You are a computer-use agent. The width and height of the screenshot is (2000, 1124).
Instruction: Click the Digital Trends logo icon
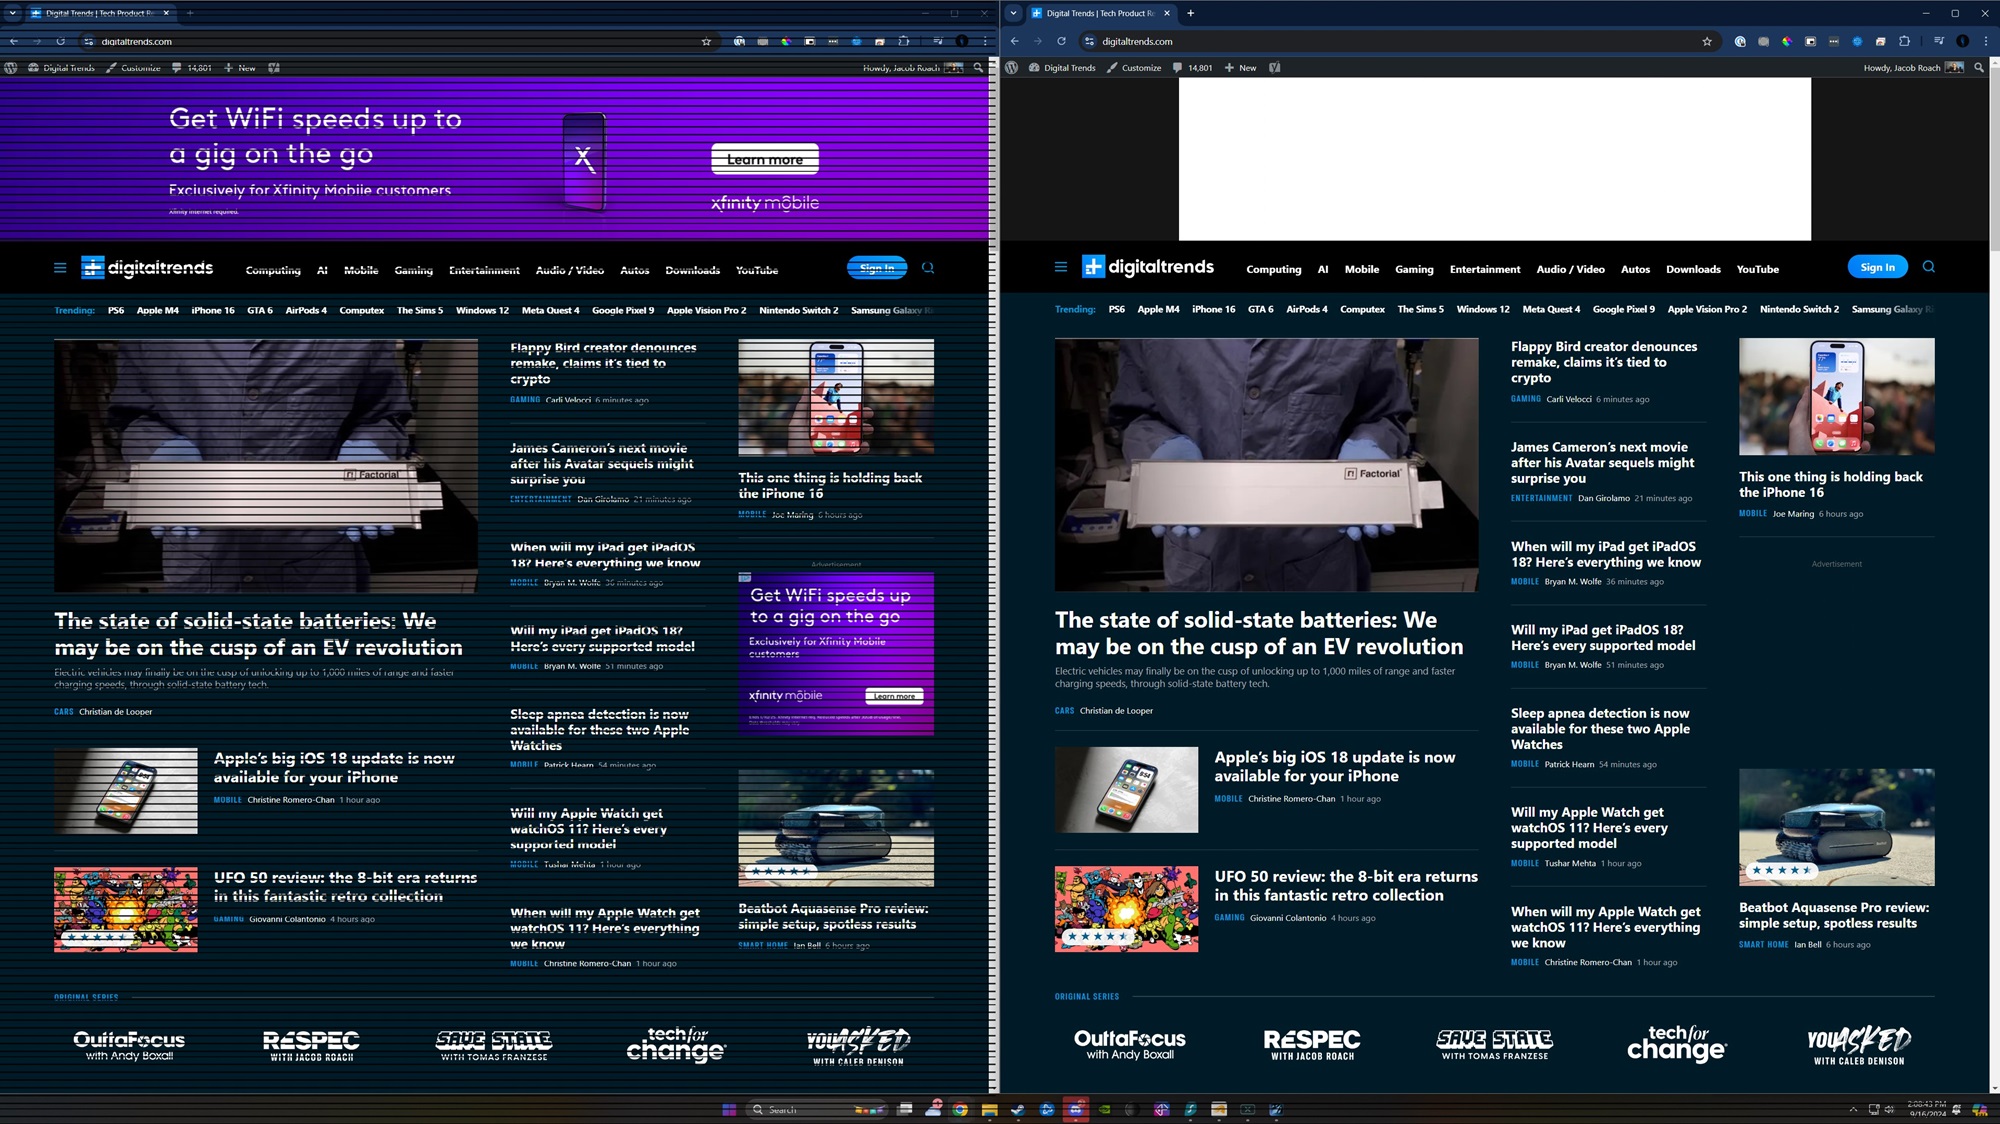pos(92,267)
